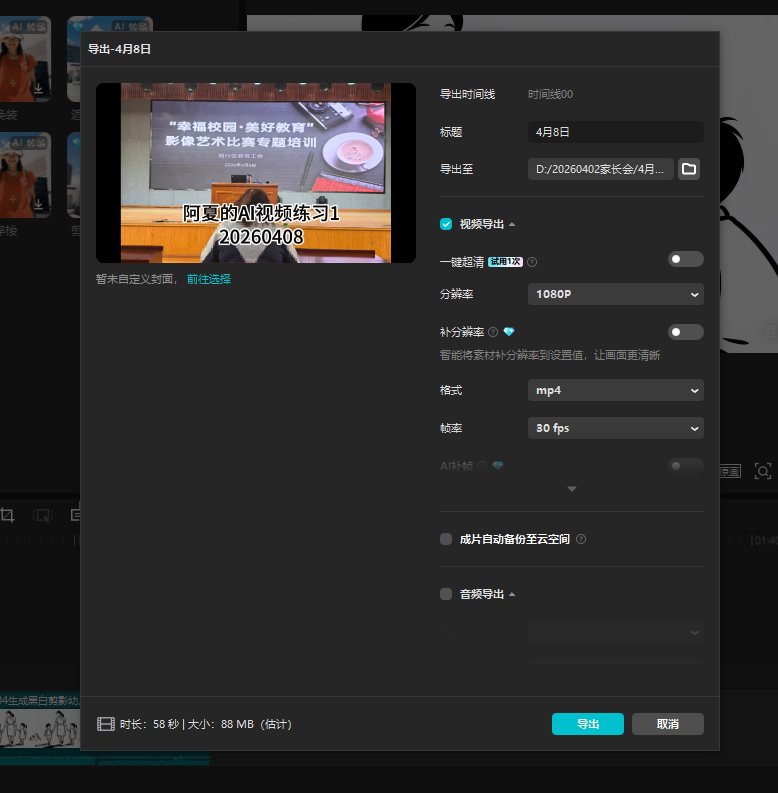
Task: Open folder browser for export path
Action: click(688, 169)
